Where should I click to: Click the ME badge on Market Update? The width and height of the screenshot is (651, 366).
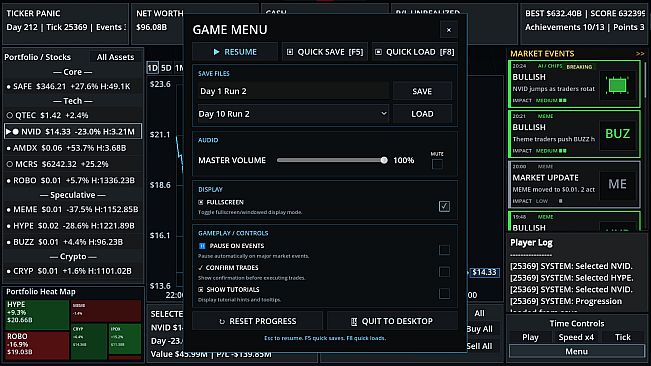tap(617, 184)
